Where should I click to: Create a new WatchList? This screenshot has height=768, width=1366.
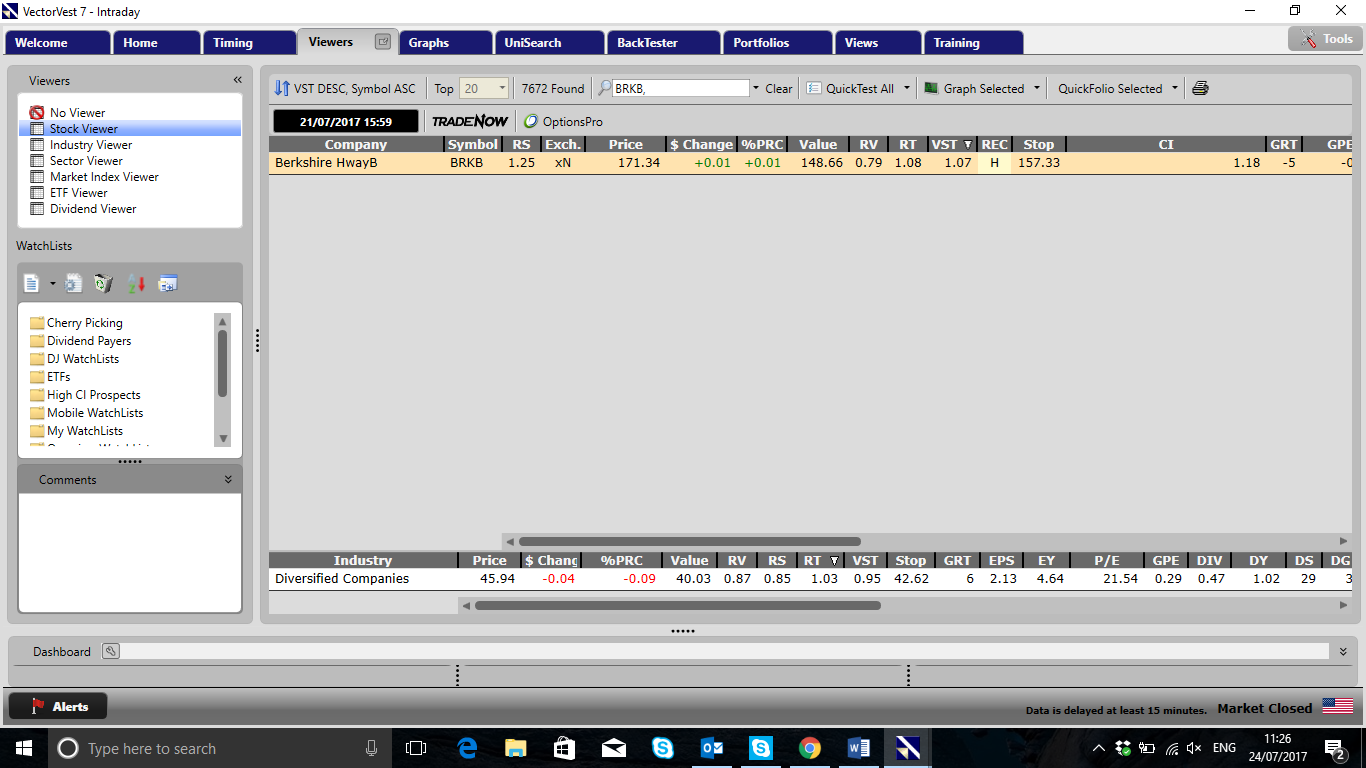[x=31, y=283]
